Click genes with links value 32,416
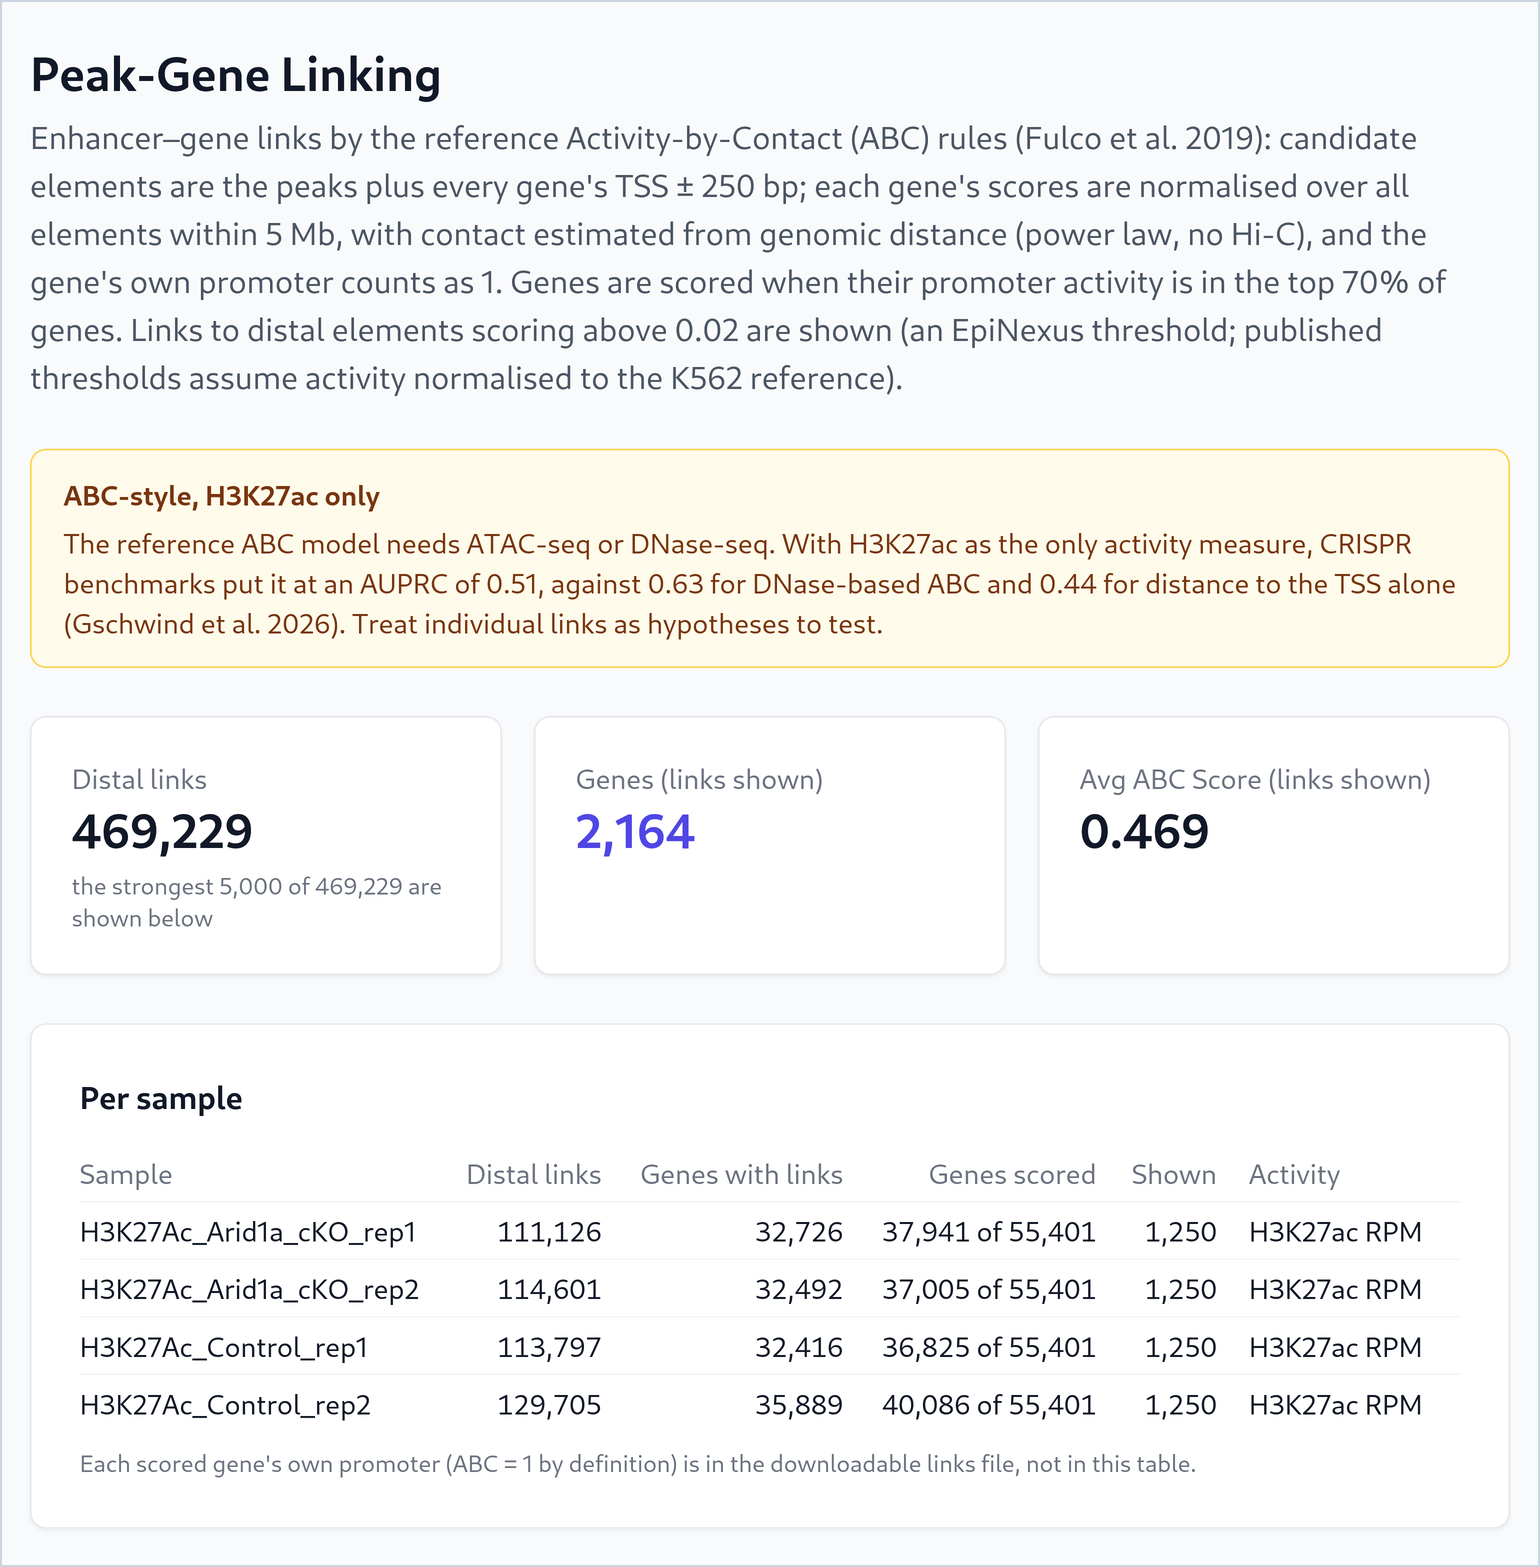 (x=799, y=1348)
